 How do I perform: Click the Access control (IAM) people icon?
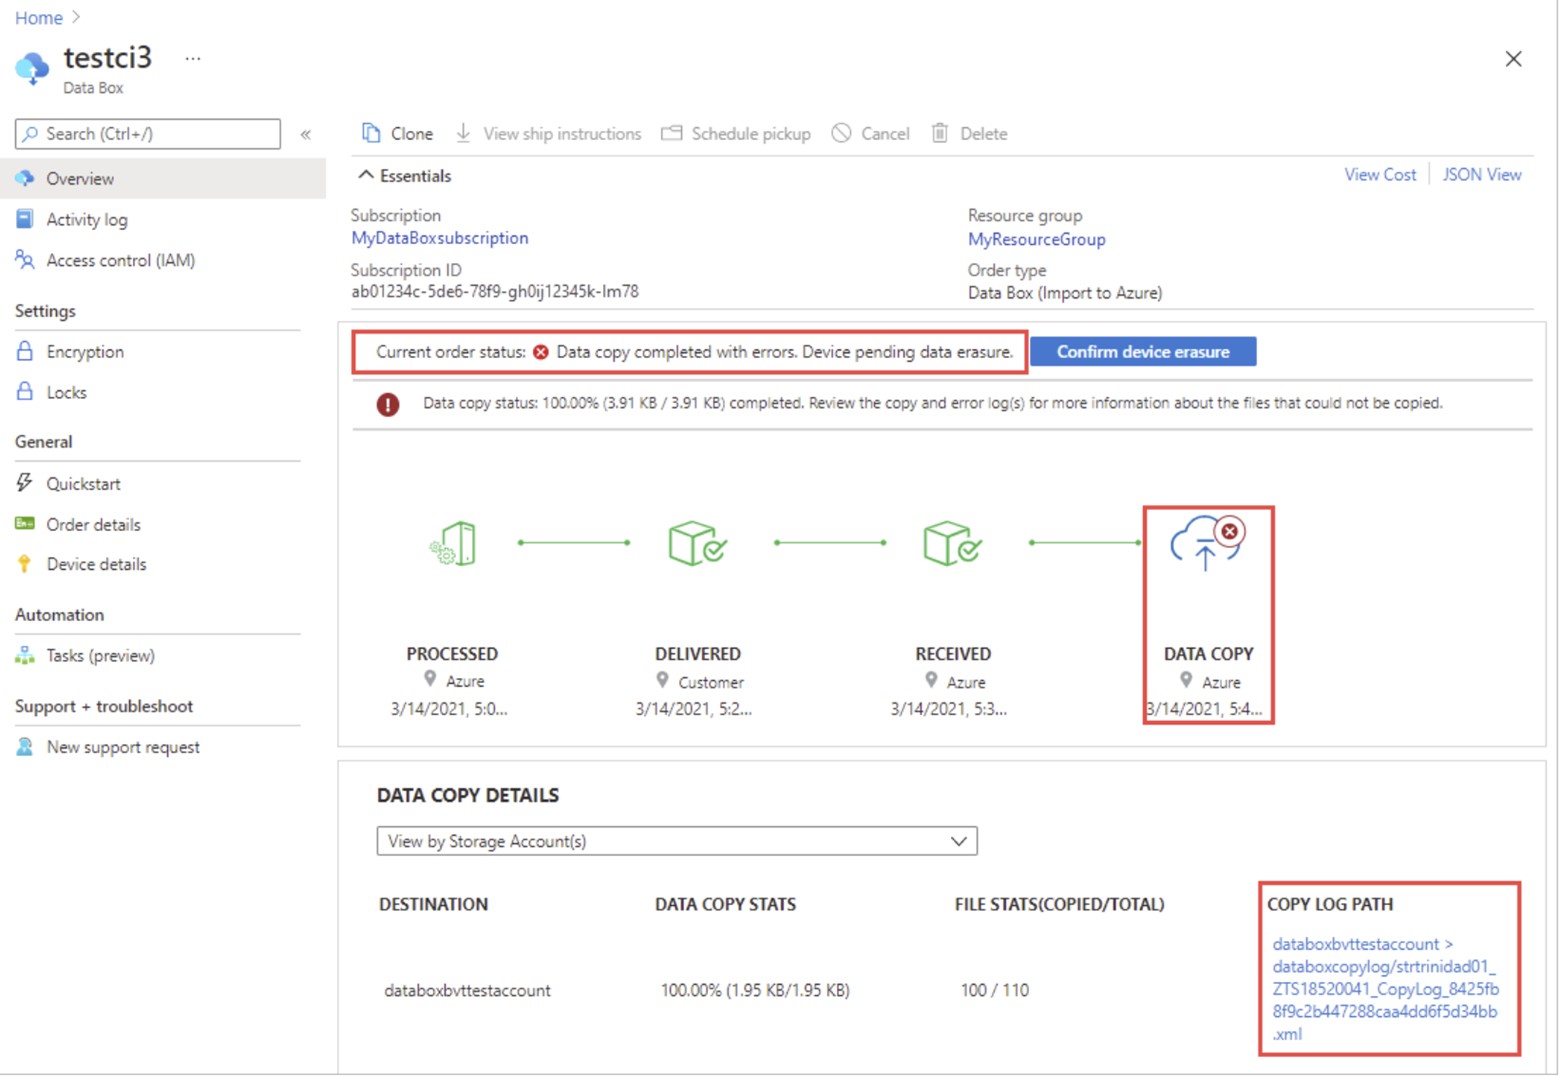point(25,260)
